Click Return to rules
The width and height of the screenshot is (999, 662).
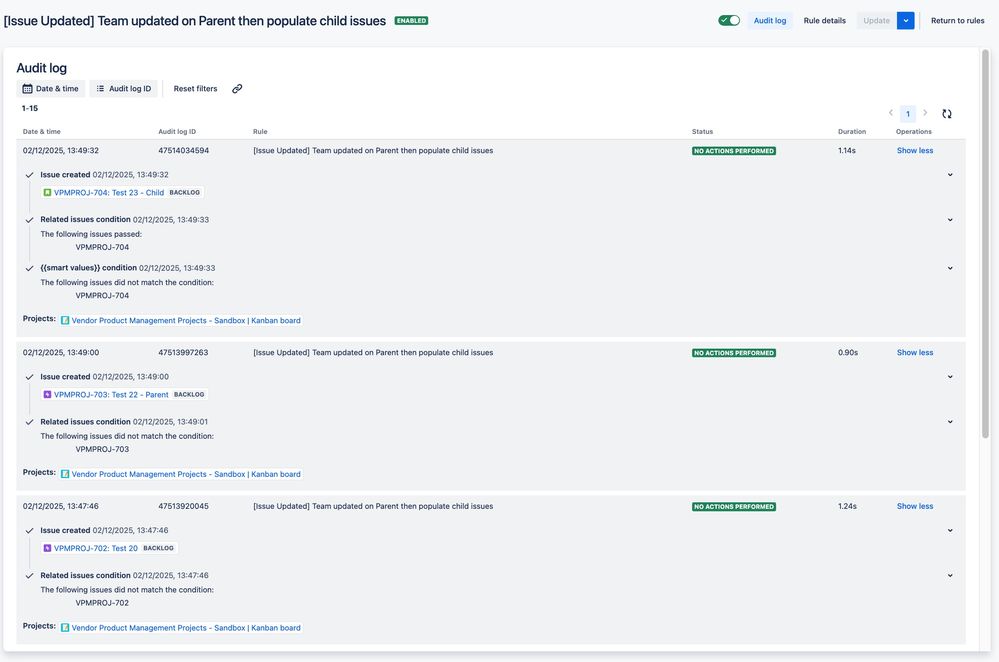957,20
